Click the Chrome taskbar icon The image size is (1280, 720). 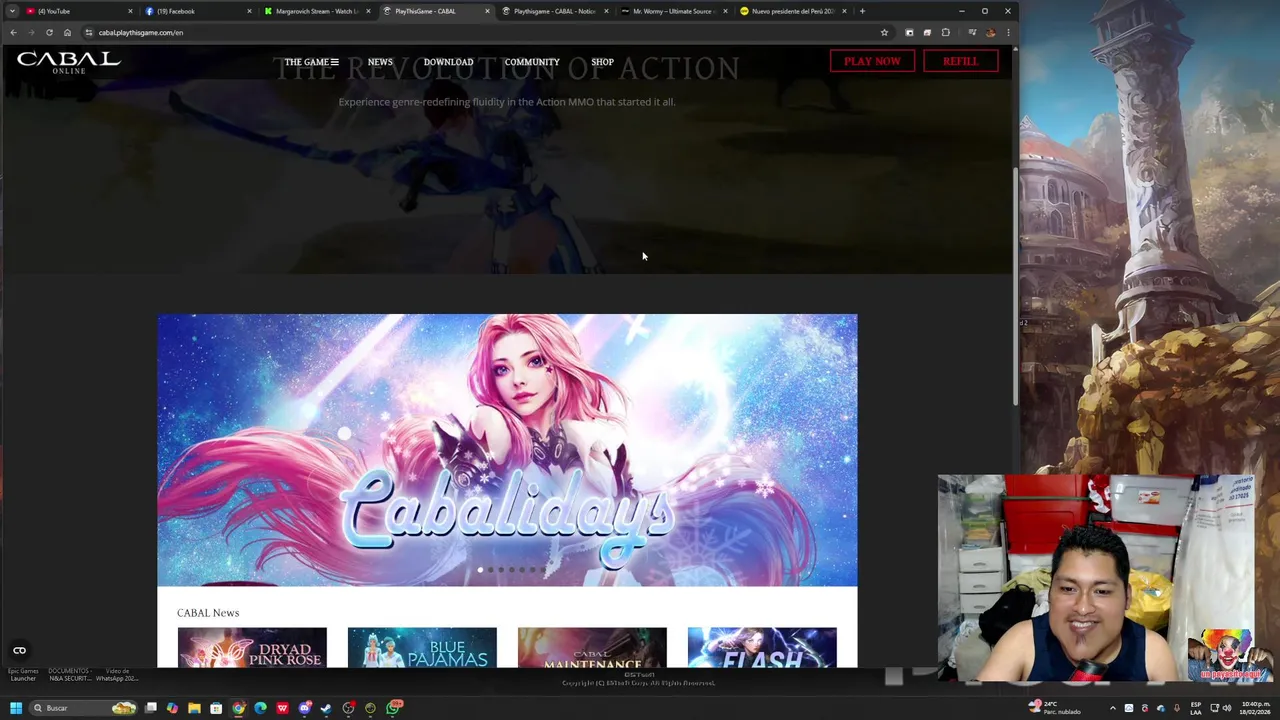click(x=238, y=708)
